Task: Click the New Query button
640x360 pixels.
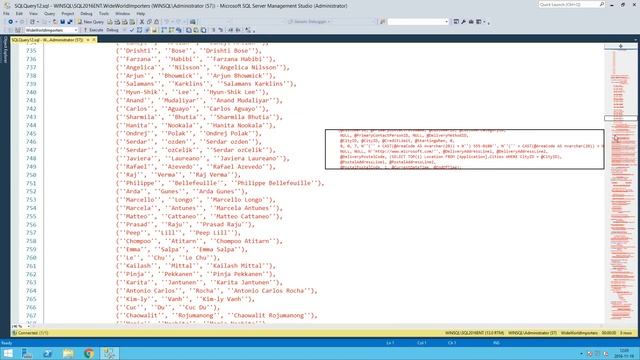Action: click(x=91, y=22)
